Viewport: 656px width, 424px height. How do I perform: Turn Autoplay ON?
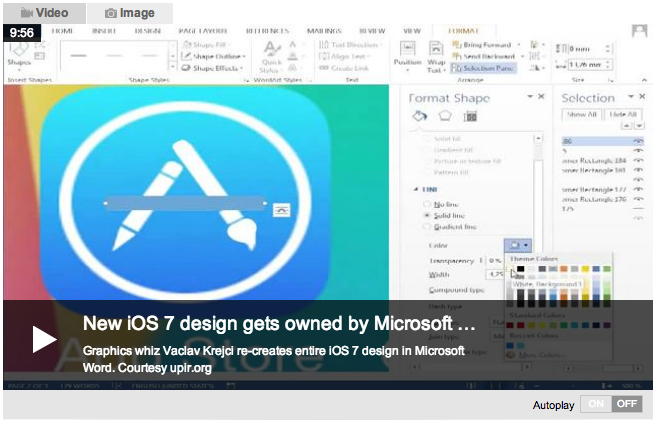click(x=596, y=404)
